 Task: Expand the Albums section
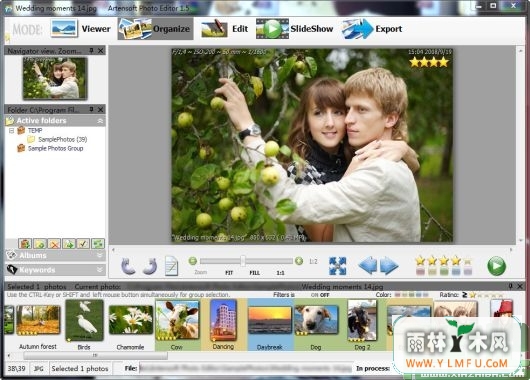pyautogui.click(x=100, y=255)
